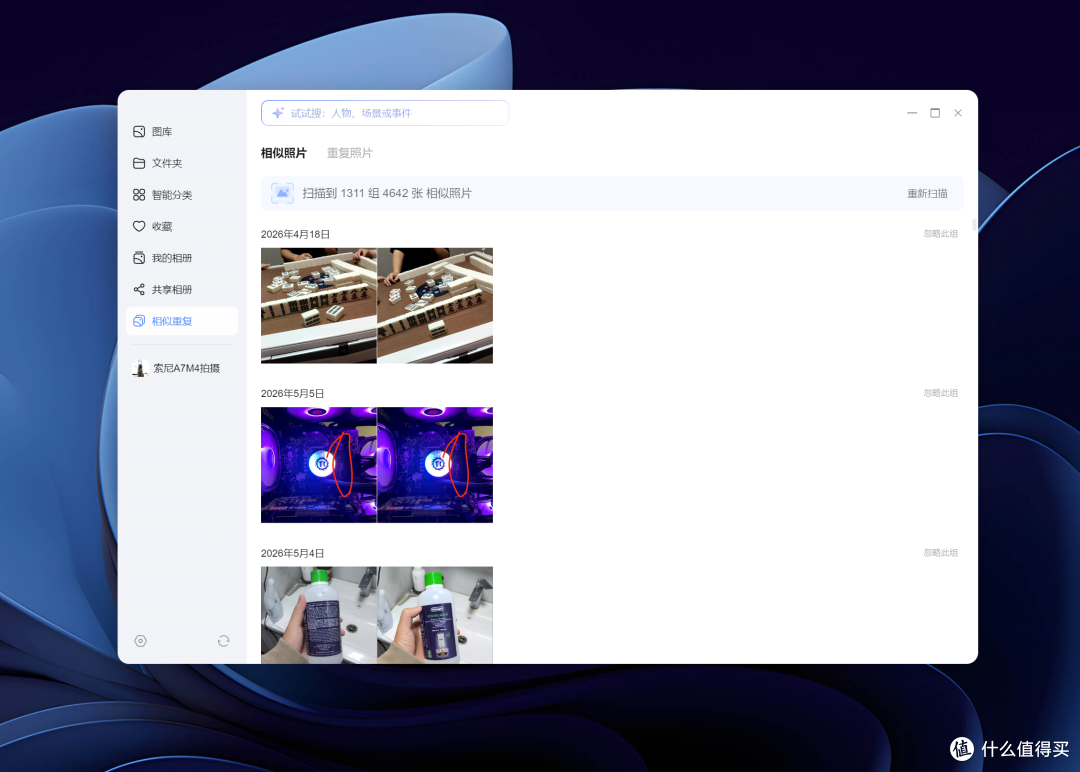Open the 我的相册 album icon
The height and width of the screenshot is (772, 1080).
[x=139, y=258]
